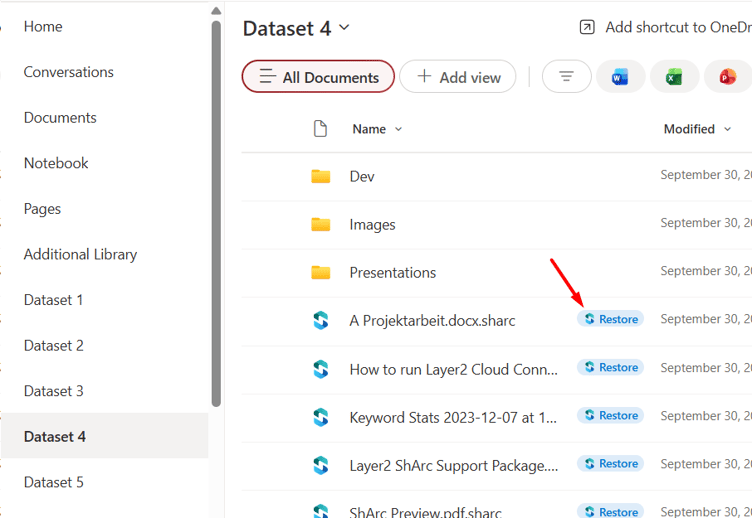
Task: Click the Add view button
Action: point(458,77)
